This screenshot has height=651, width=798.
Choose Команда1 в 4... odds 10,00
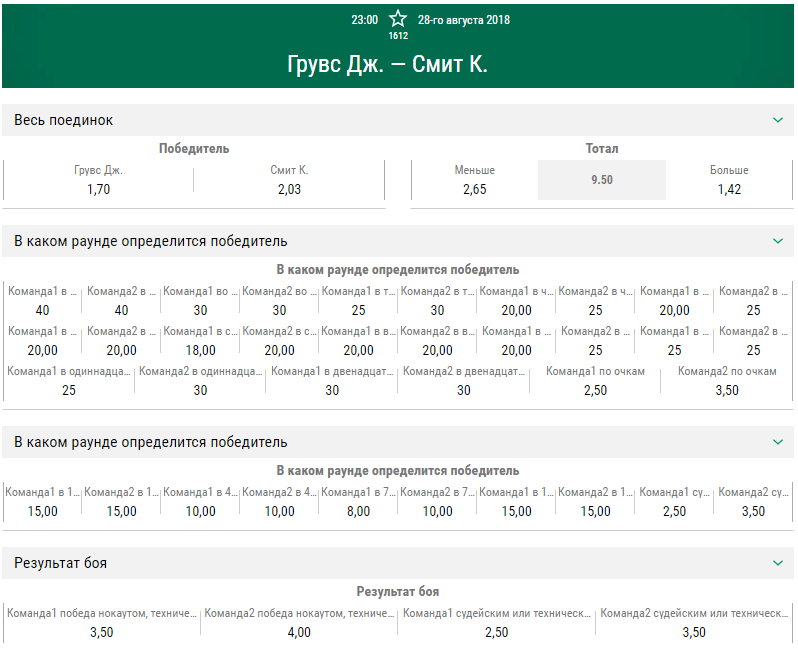[200, 502]
